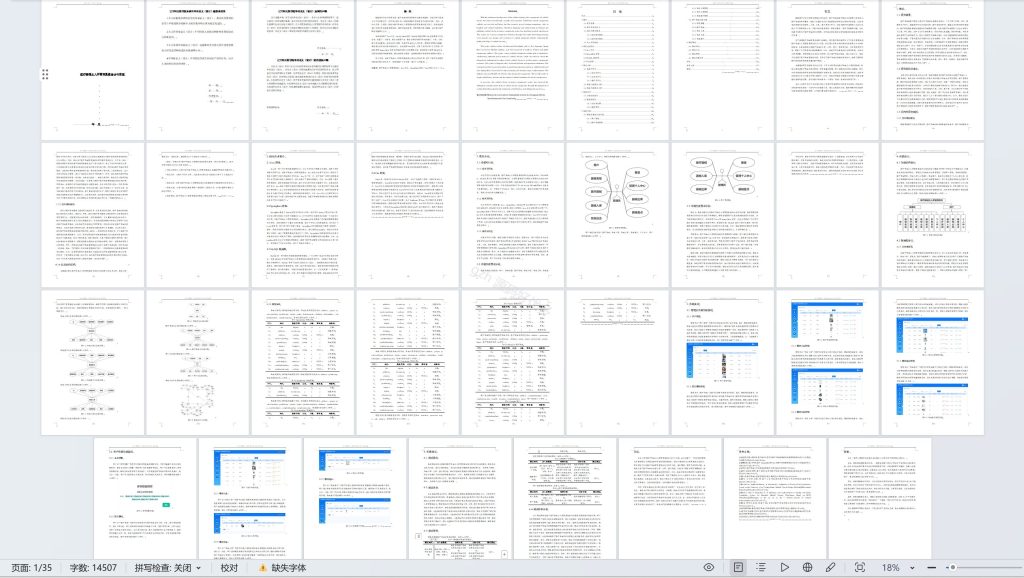Click the 校对 proofreading button
The width and height of the screenshot is (1024, 578).
point(229,567)
